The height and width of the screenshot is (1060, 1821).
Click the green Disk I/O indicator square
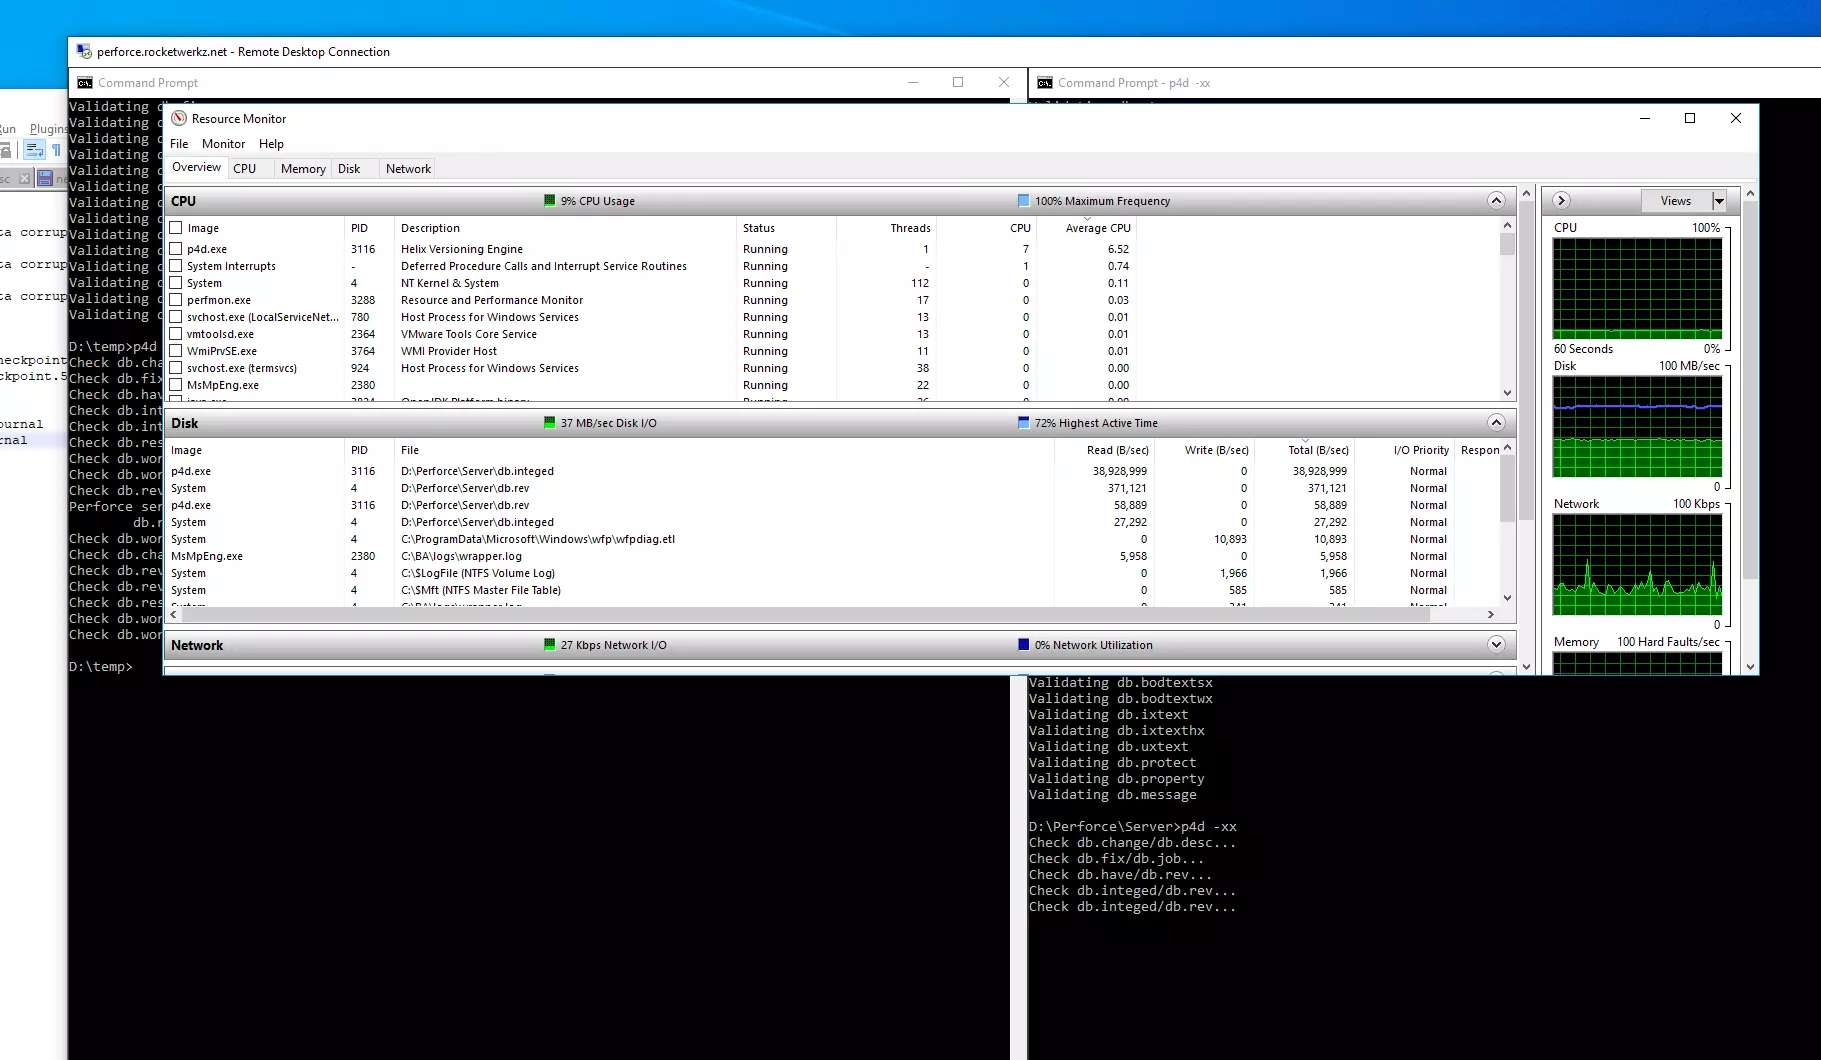[549, 422]
